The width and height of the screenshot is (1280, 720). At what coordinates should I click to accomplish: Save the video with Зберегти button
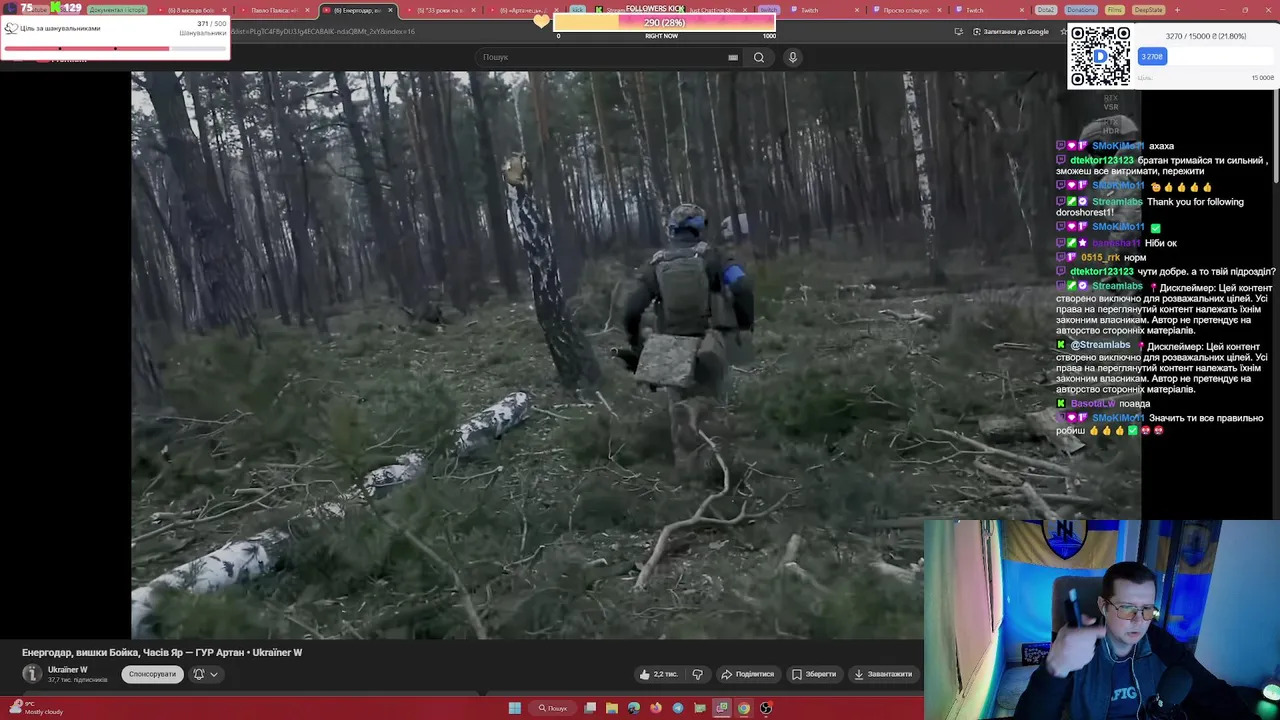pyautogui.click(x=814, y=674)
